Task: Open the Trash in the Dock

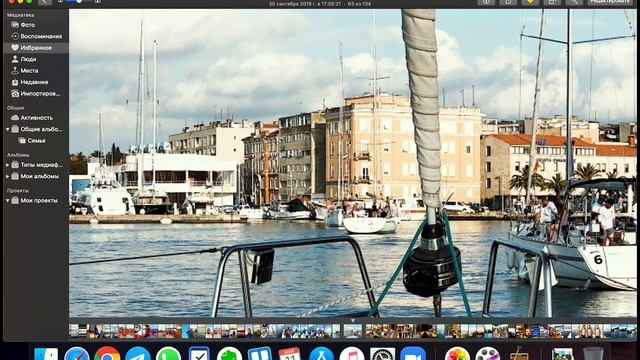Action: [x=593, y=354]
